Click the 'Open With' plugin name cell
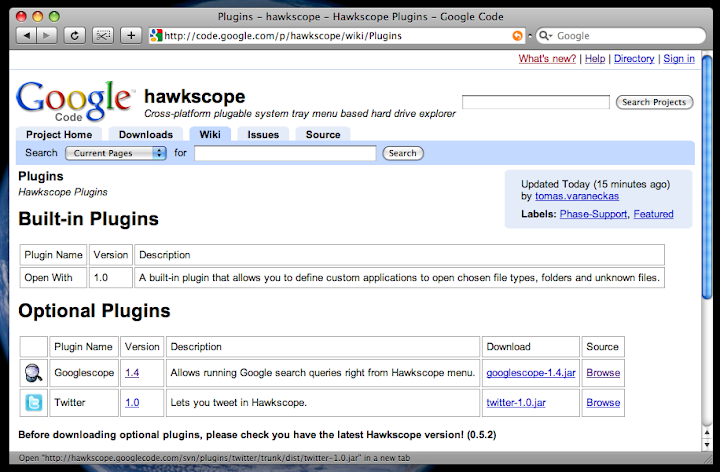 coord(53,278)
